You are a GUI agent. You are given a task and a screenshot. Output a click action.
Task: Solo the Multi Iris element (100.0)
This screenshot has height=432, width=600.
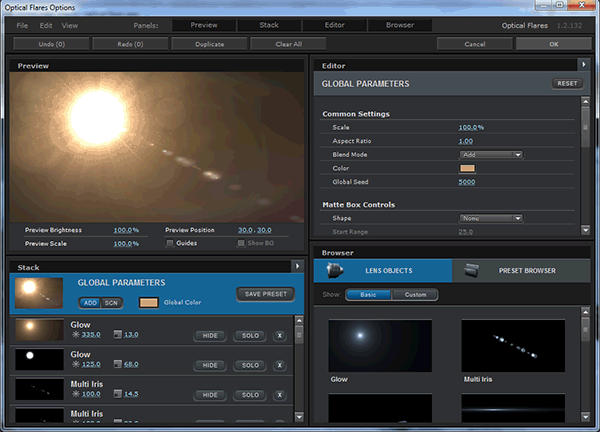250,395
